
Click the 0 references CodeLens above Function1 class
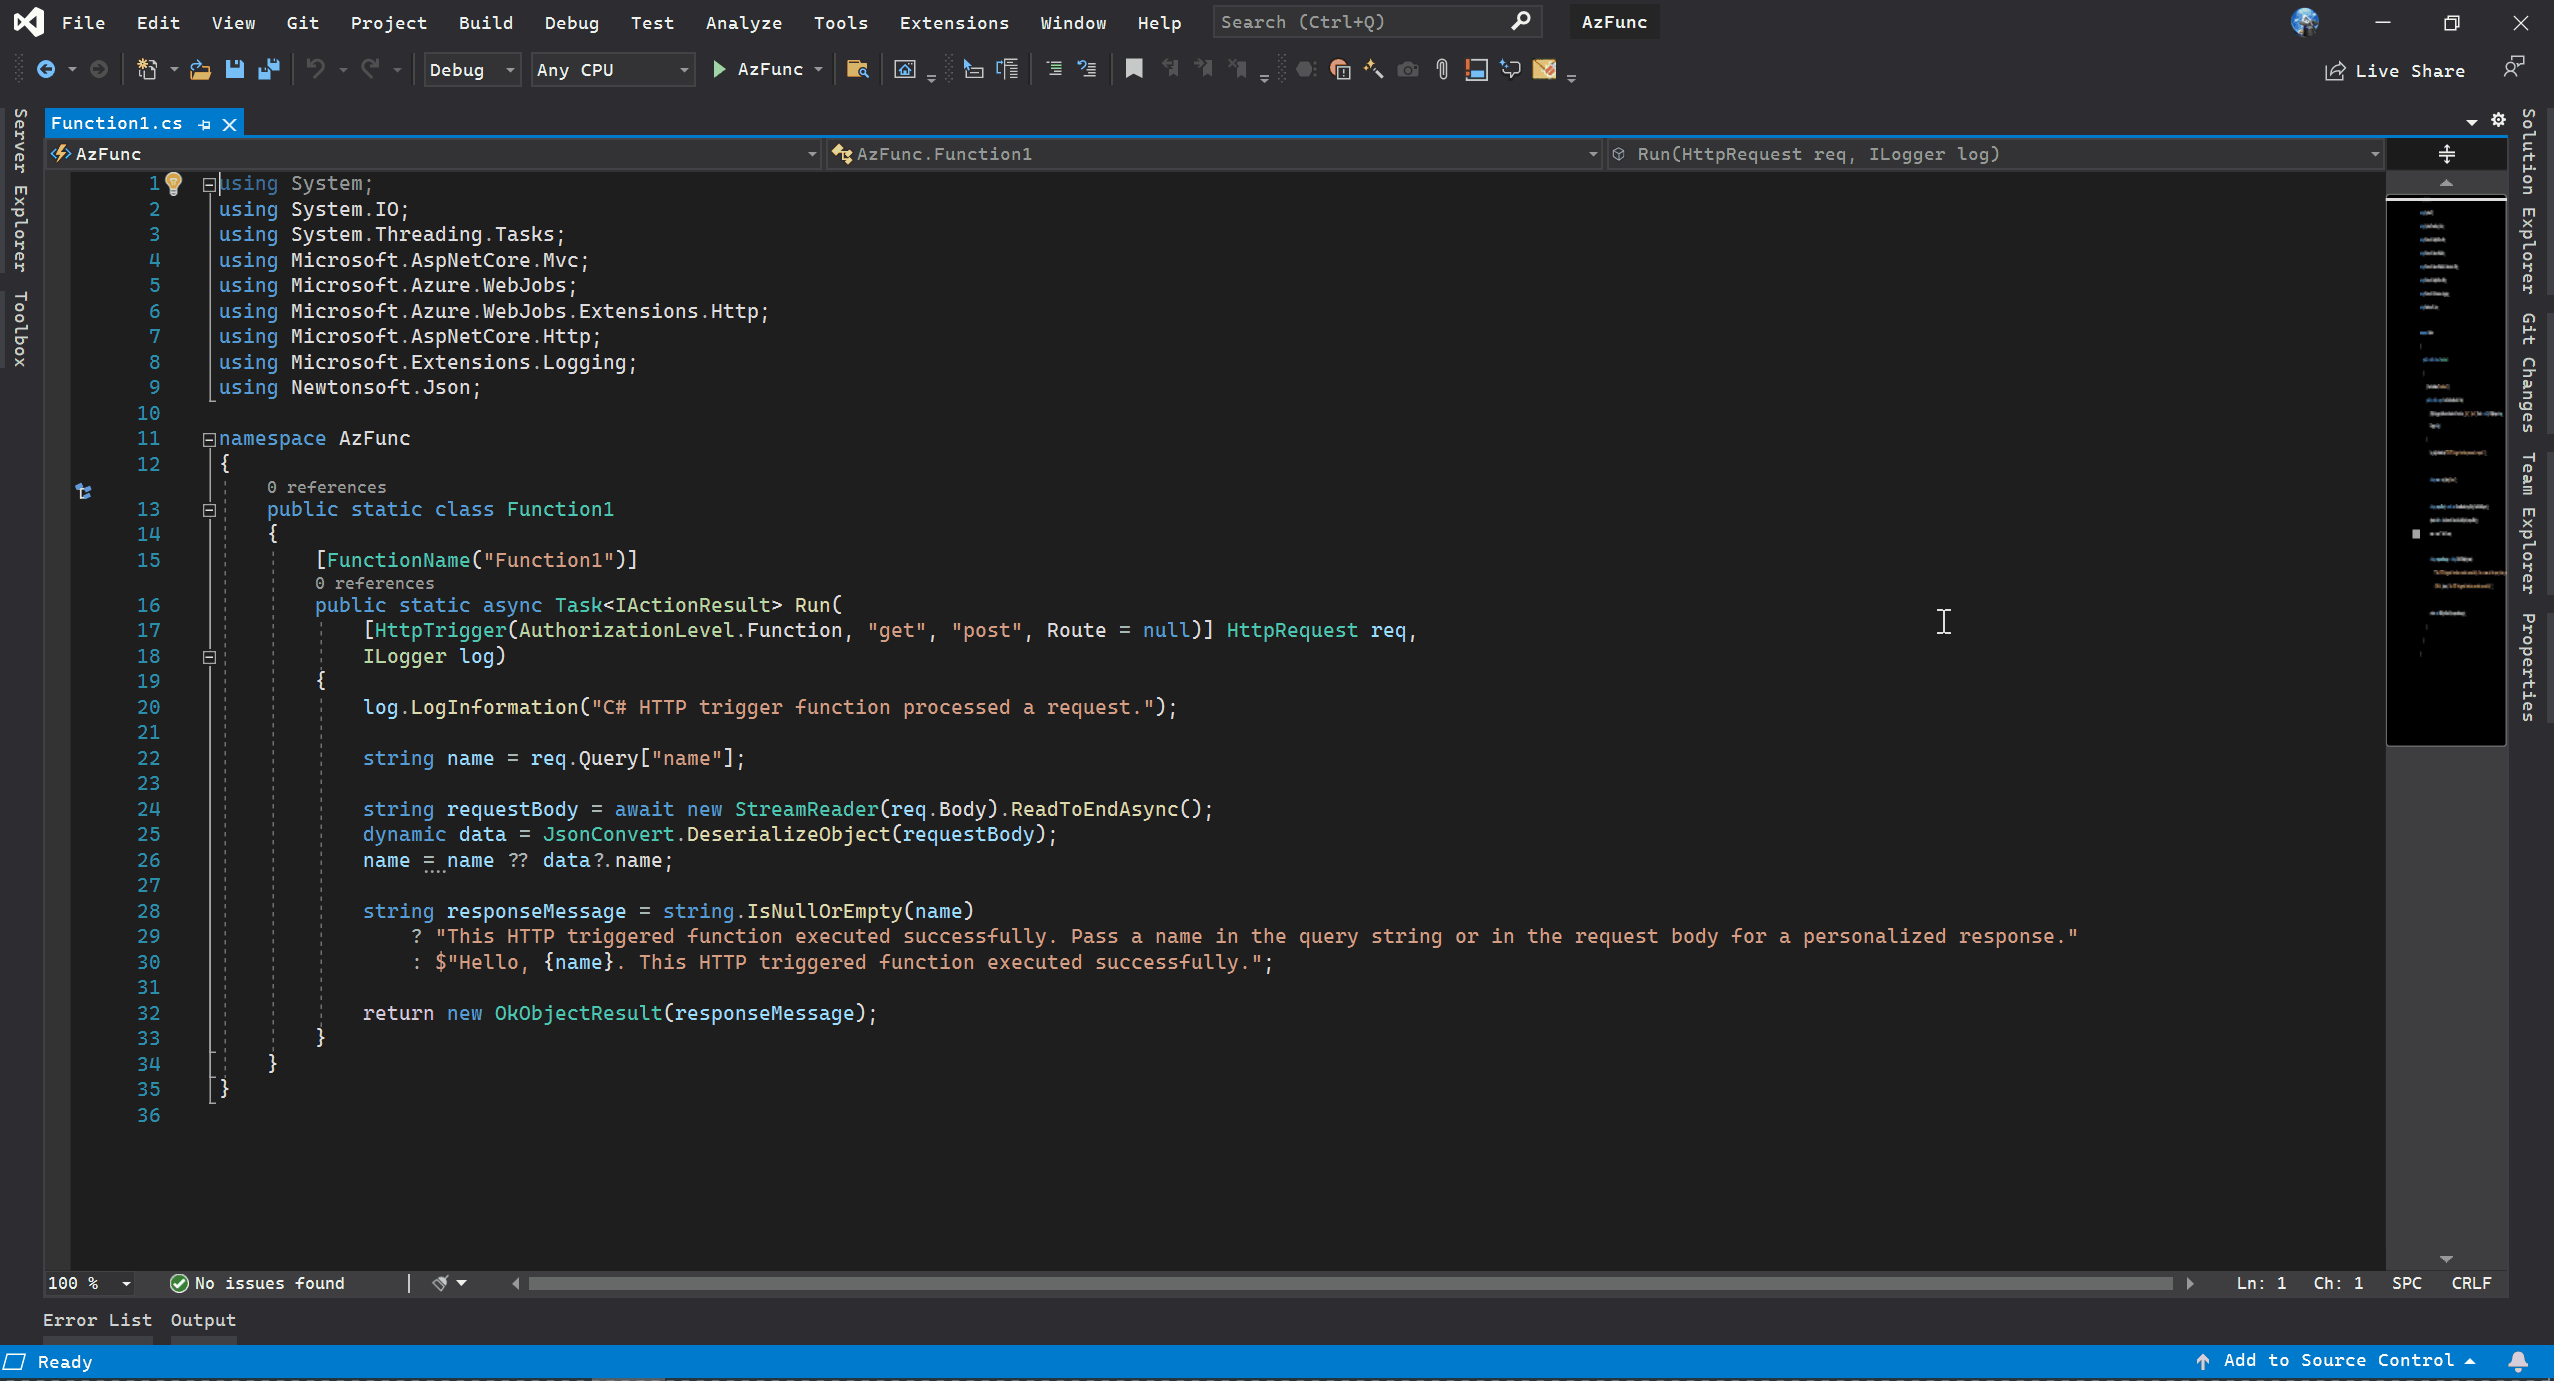[x=326, y=487]
